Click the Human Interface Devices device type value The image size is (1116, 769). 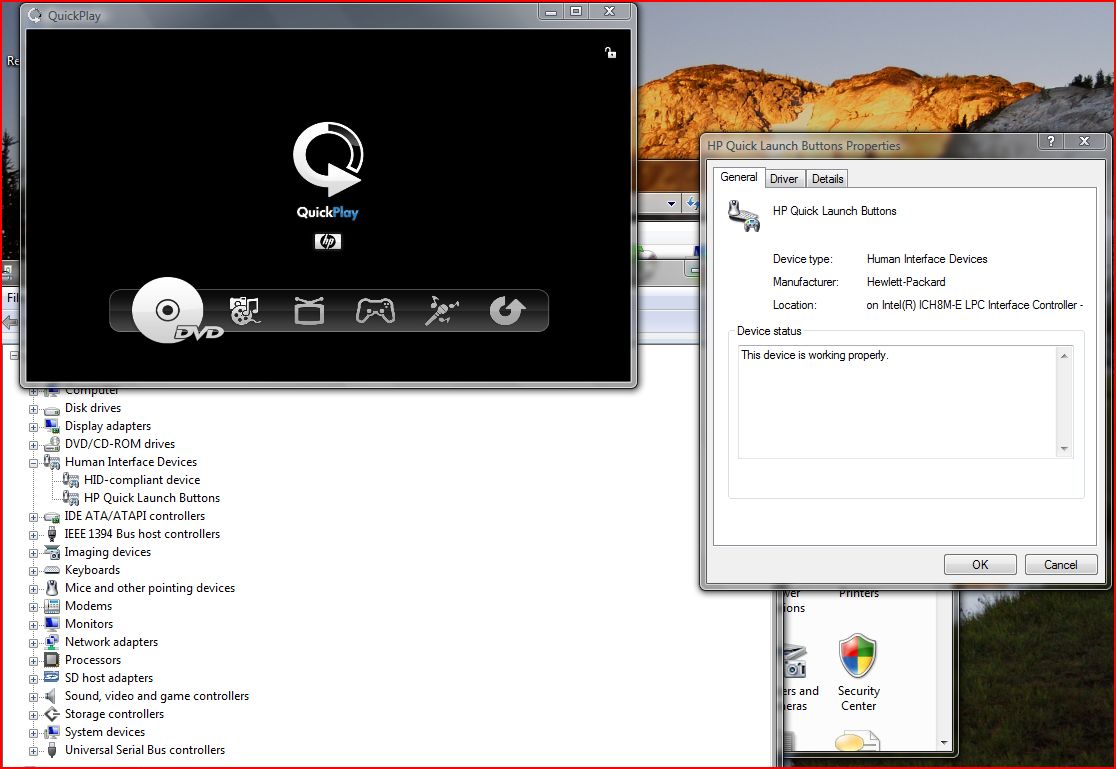pyautogui.click(x=927, y=259)
